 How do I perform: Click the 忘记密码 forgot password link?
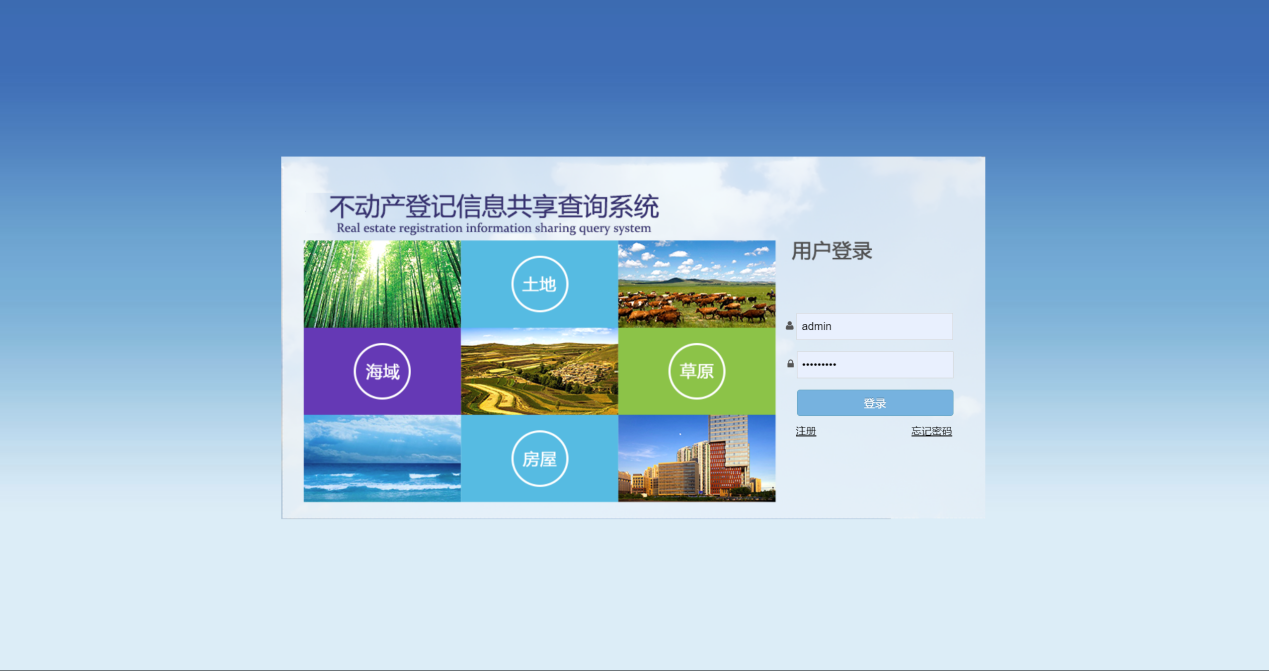point(932,431)
